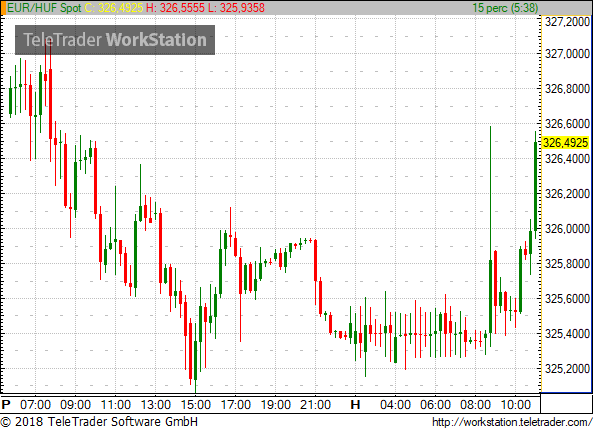
Task: Click the orange marker left of EUR/HUF title
Action: click(3, 8)
